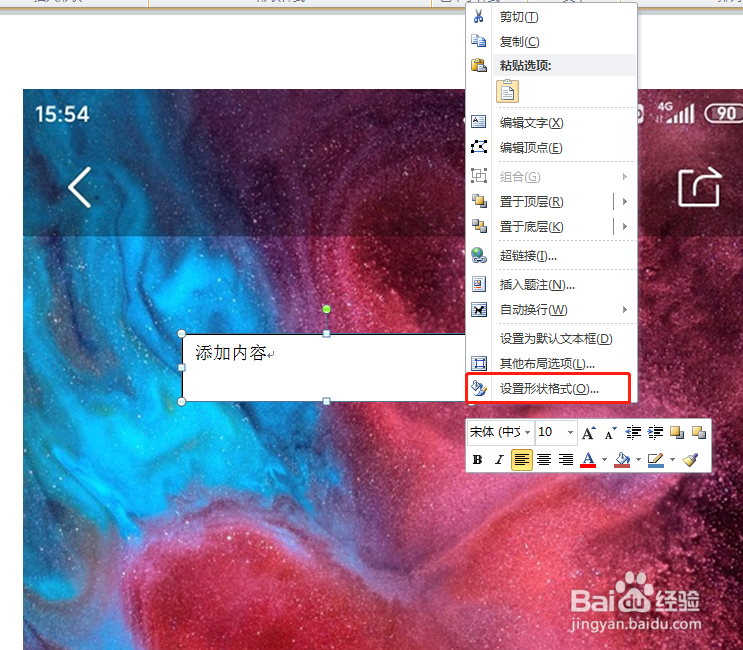Expand Bring to Front submenu arrow
The image size is (743, 650).
tap(625, 201)
